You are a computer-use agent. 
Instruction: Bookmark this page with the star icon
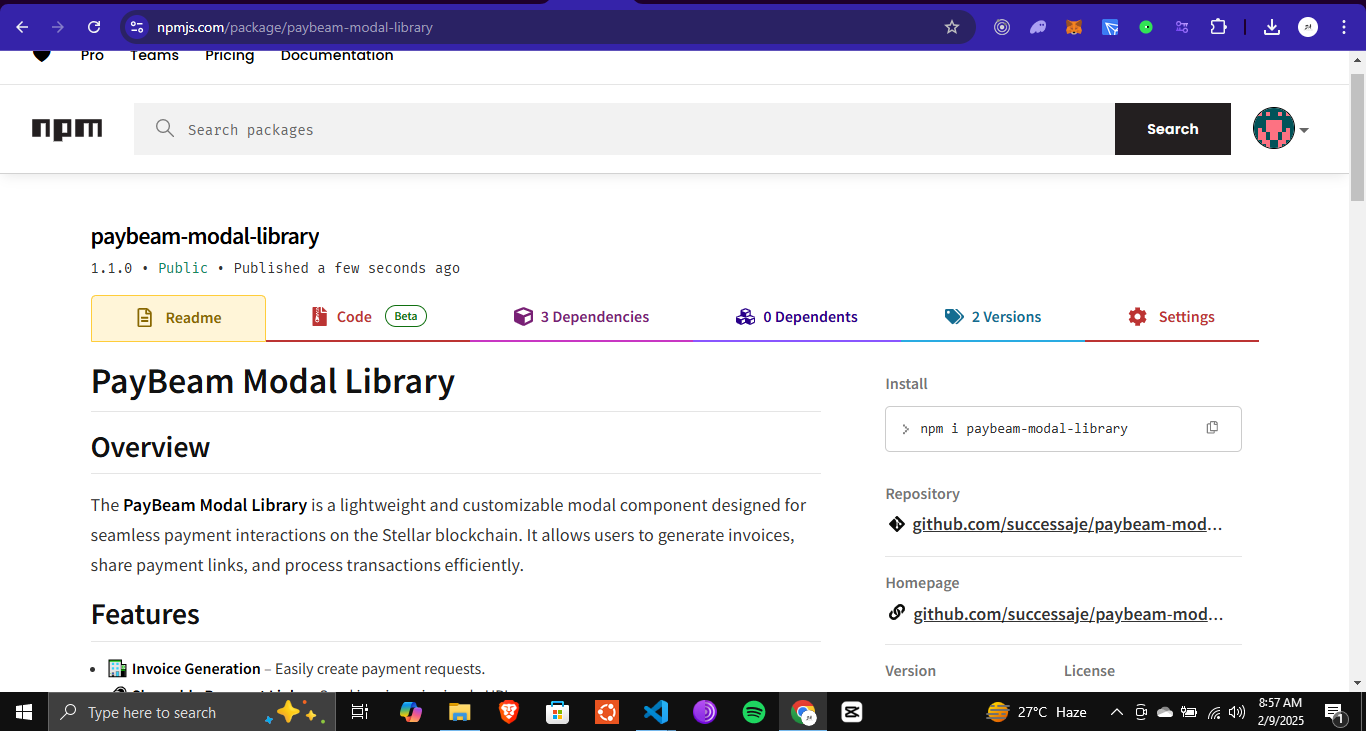click(x=952, y=27)
